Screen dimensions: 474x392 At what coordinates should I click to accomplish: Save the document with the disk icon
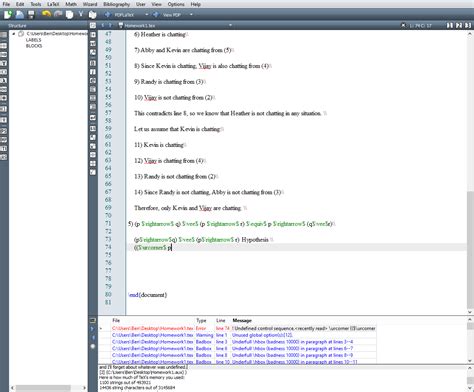pos(31,14)
